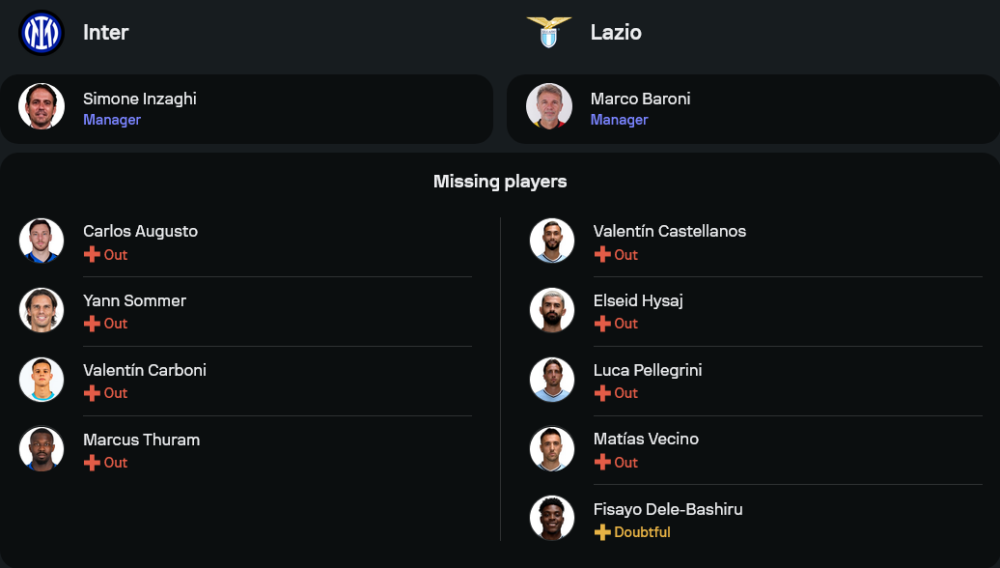This screenshot has height=568, width=1000.
Task: Open Marco Baroni's manager photo
Action: [x=549, y=107]
